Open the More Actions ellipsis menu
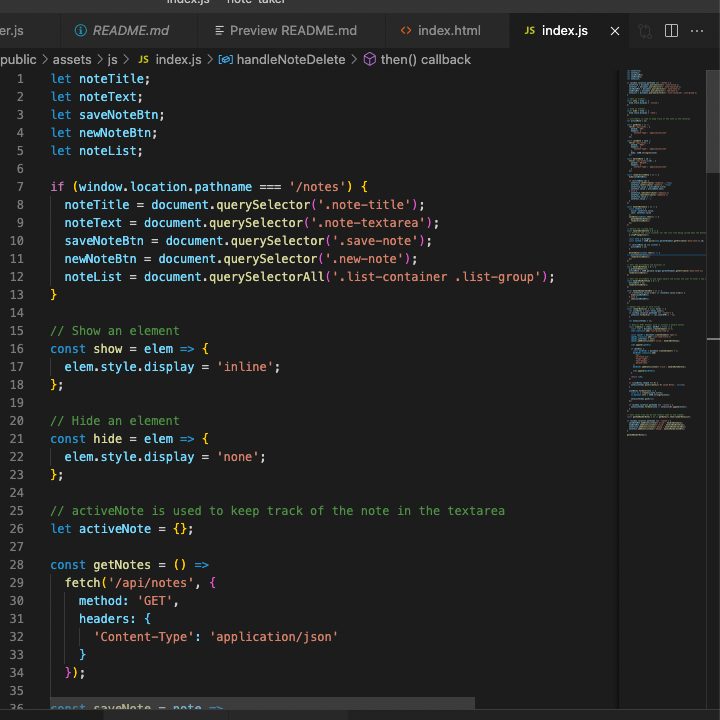Image resolution: width=720 pixels, height=720 pixels. tap(697, 31)
